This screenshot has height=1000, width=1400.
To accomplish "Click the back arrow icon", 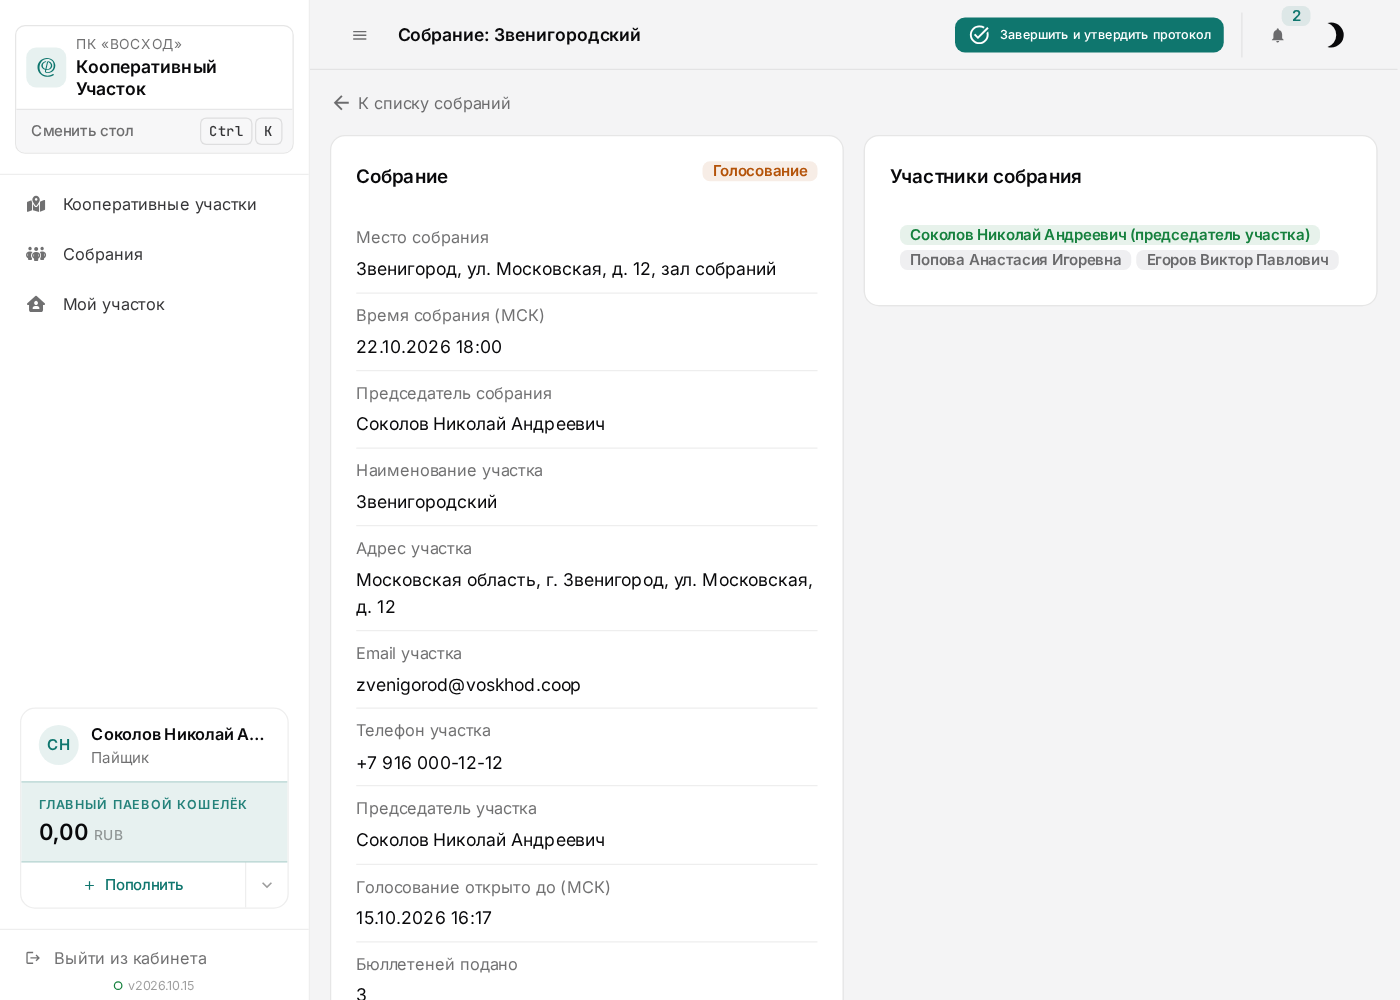I will [x=341, y=103].
